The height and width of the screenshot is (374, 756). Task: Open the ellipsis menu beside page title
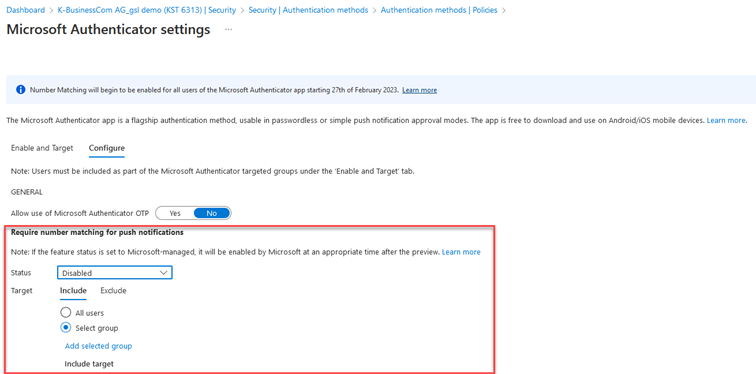(229, 30)
